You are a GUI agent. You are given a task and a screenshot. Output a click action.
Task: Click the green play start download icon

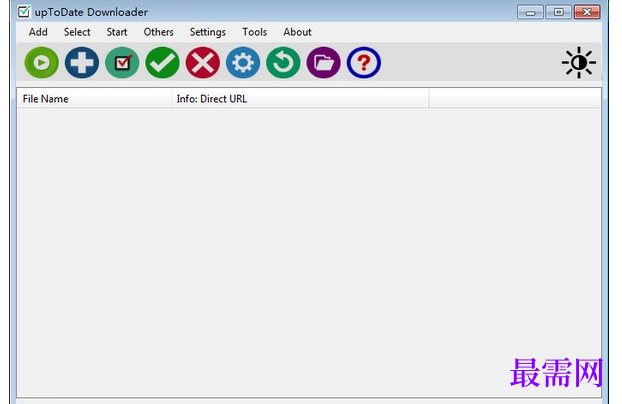pos(42,63)
